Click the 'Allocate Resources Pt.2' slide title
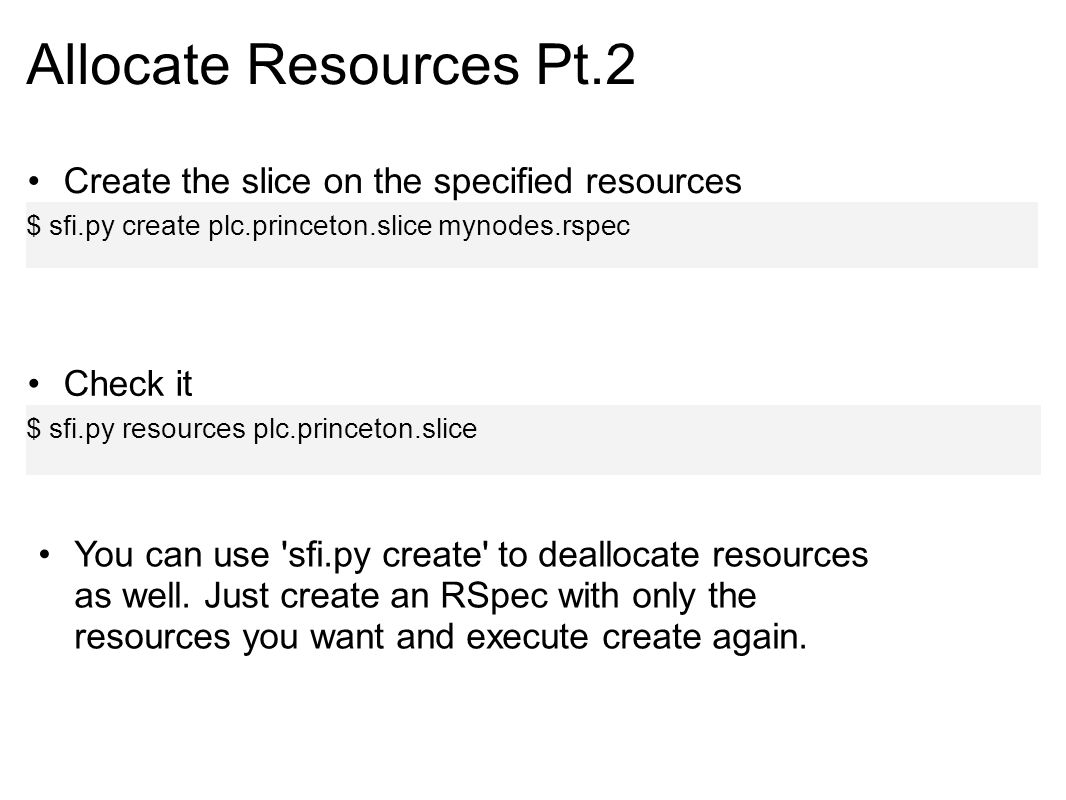Viewport: 1066px width, 800px height. tap(331, 65)
